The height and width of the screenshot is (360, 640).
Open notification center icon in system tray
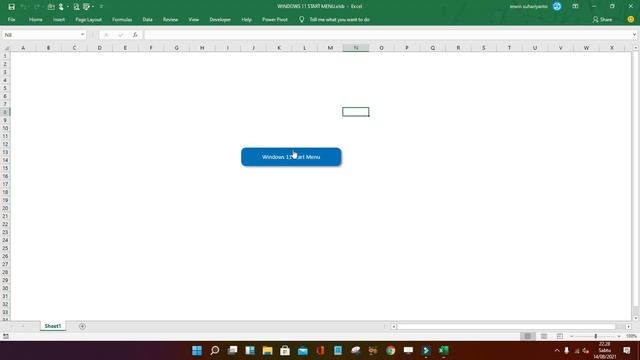(x=627, y=351)
